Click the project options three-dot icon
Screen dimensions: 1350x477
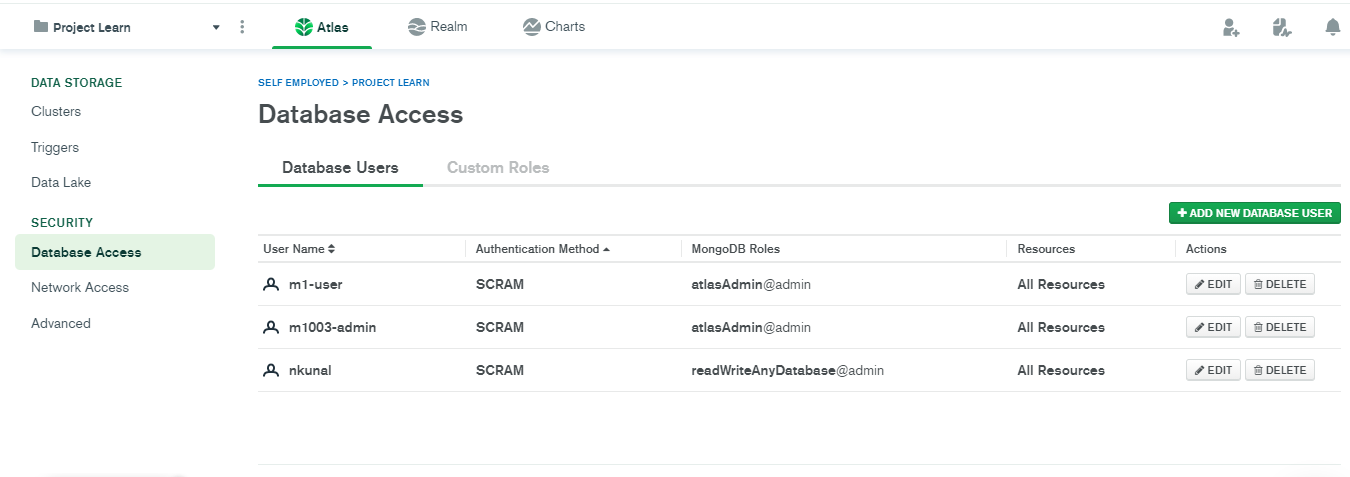[242, 27]
